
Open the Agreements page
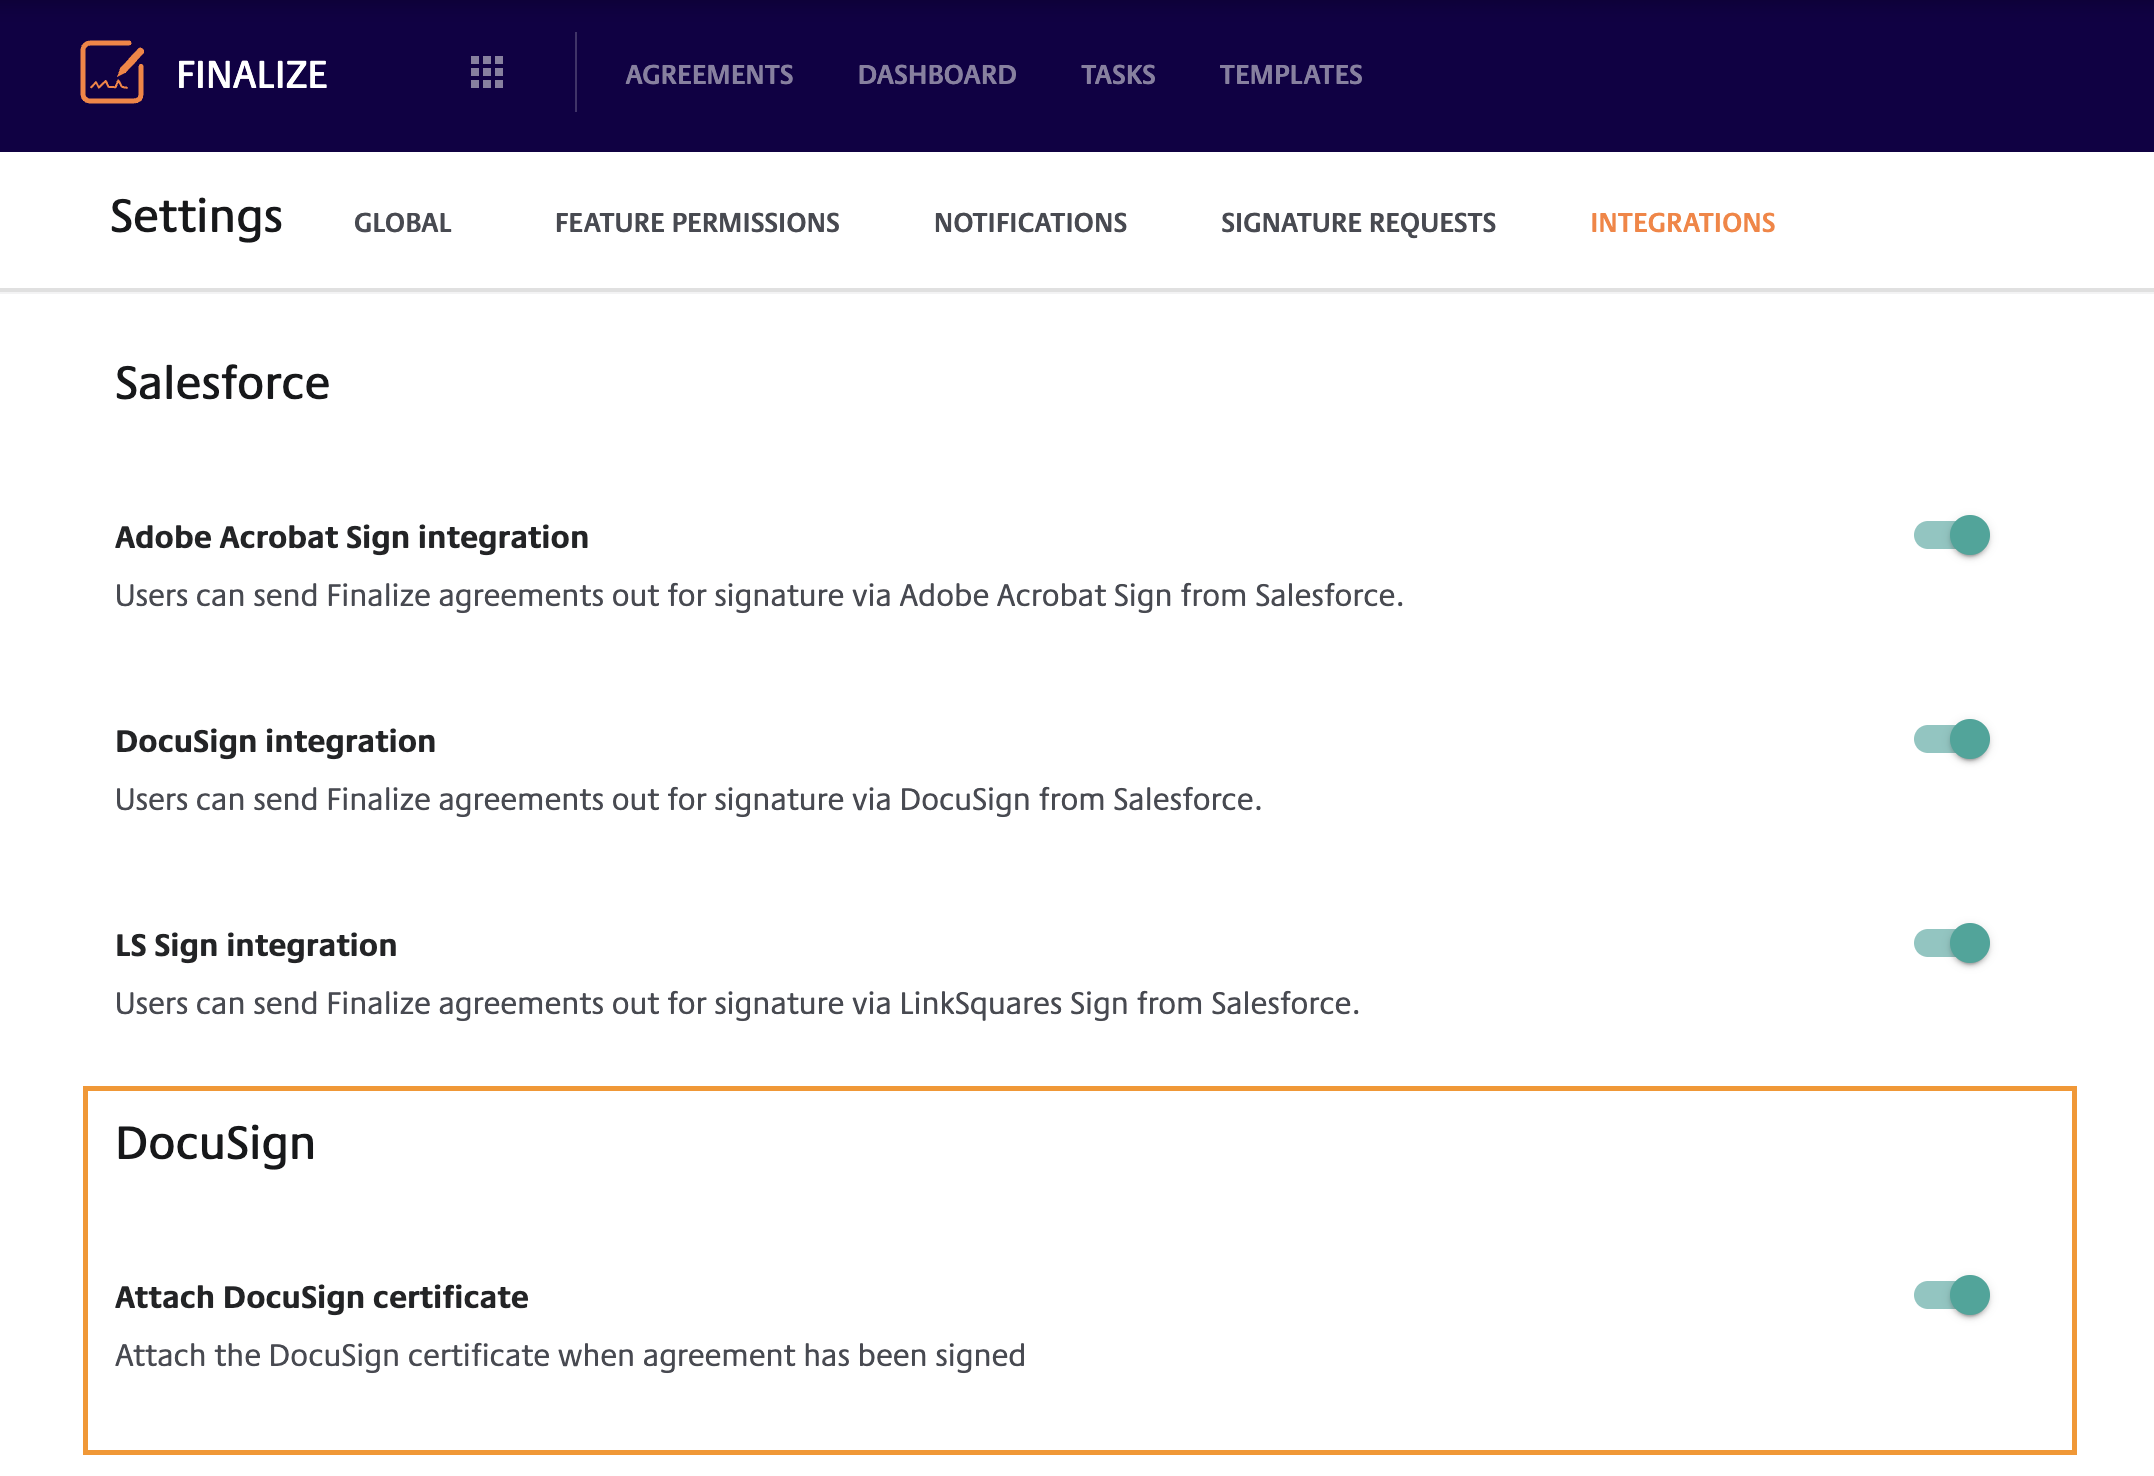click(x=709, y=75)
